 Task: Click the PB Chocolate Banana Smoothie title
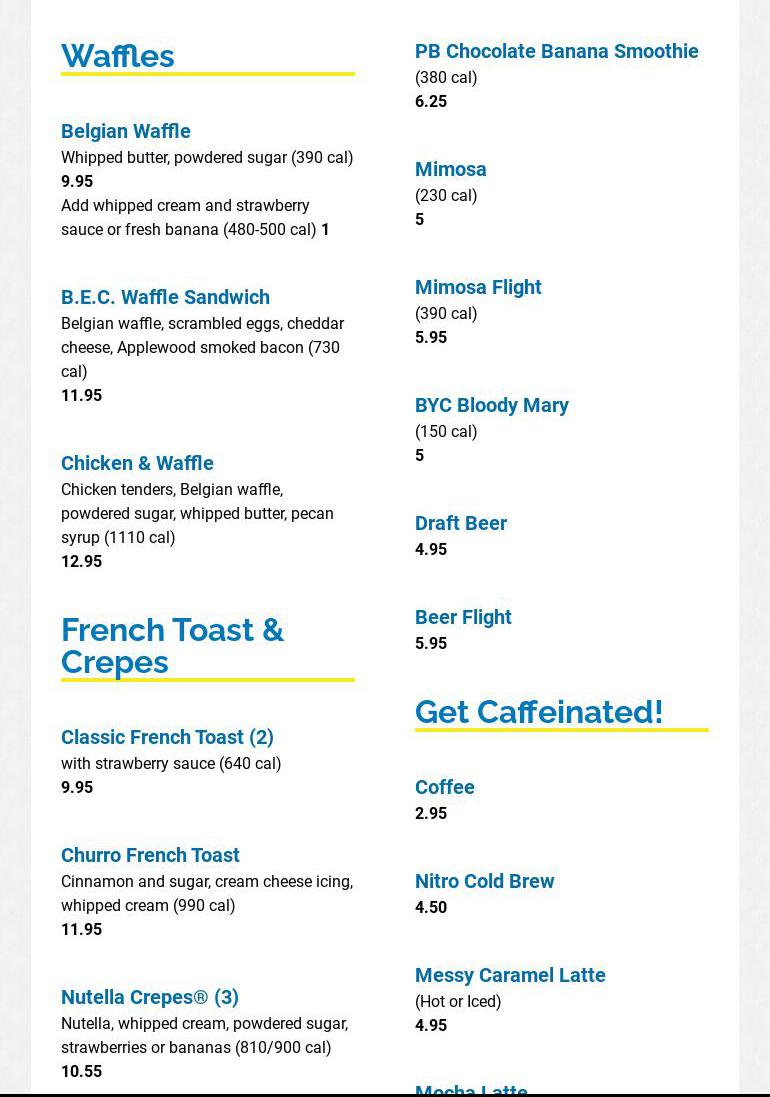click(x=556, y=51)
